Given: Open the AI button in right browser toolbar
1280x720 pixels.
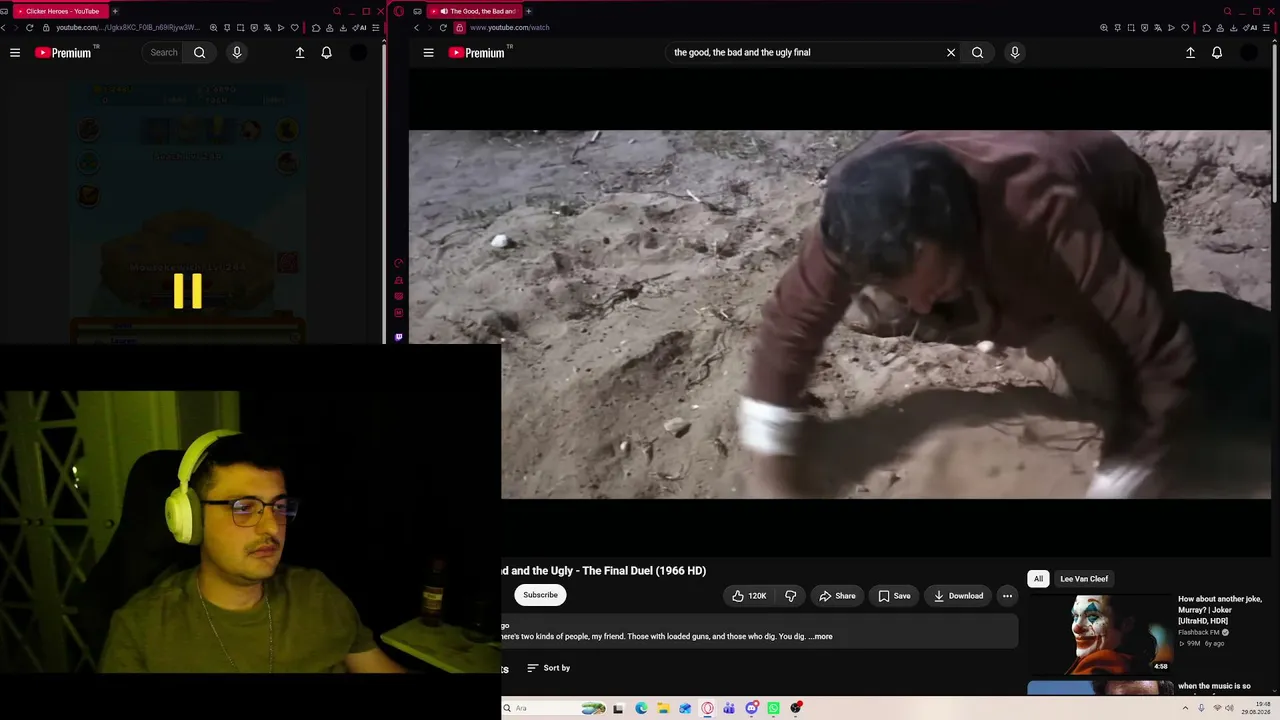Looking at the screenshot, I should [1250, 28].
